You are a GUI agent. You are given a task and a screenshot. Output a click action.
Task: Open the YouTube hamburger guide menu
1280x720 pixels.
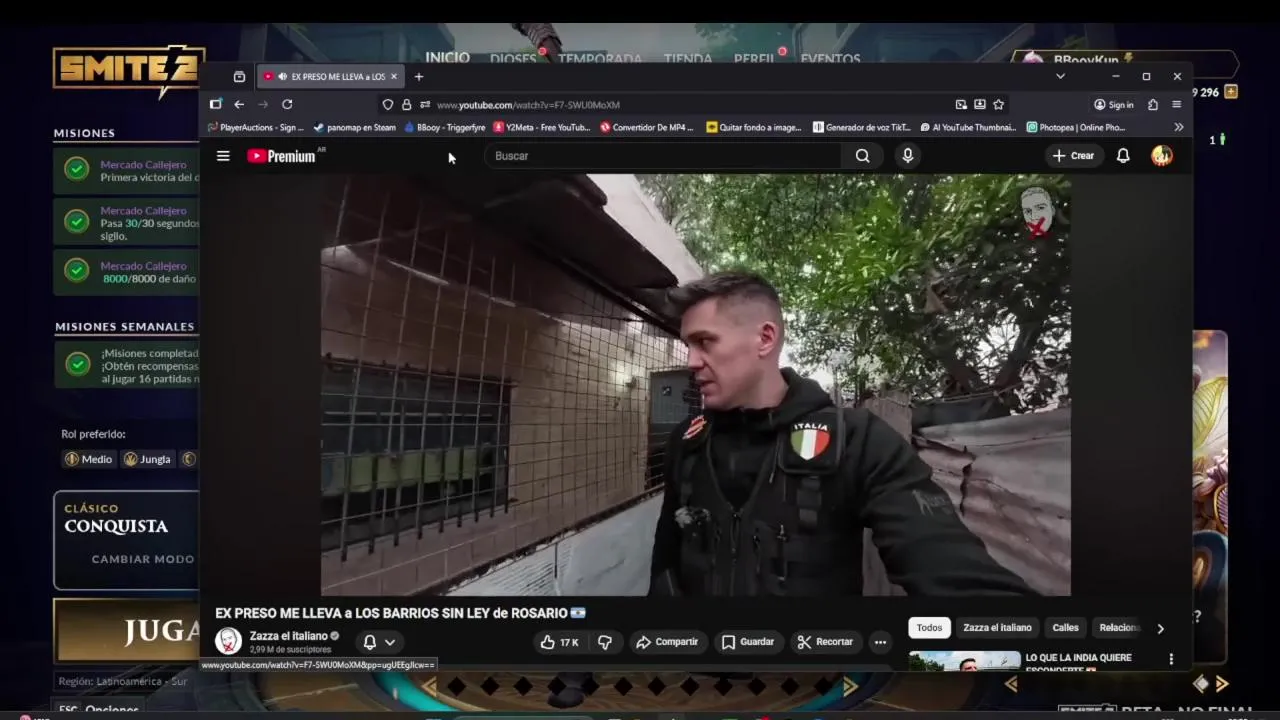(223, 156)
